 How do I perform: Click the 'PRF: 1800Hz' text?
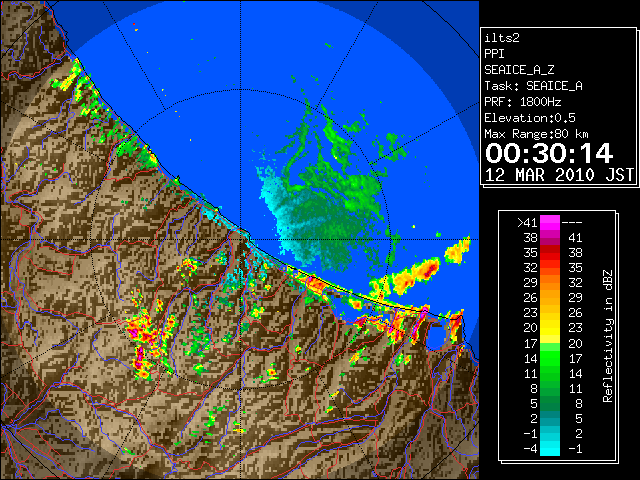pyautogui.click(x=522, y=102)
